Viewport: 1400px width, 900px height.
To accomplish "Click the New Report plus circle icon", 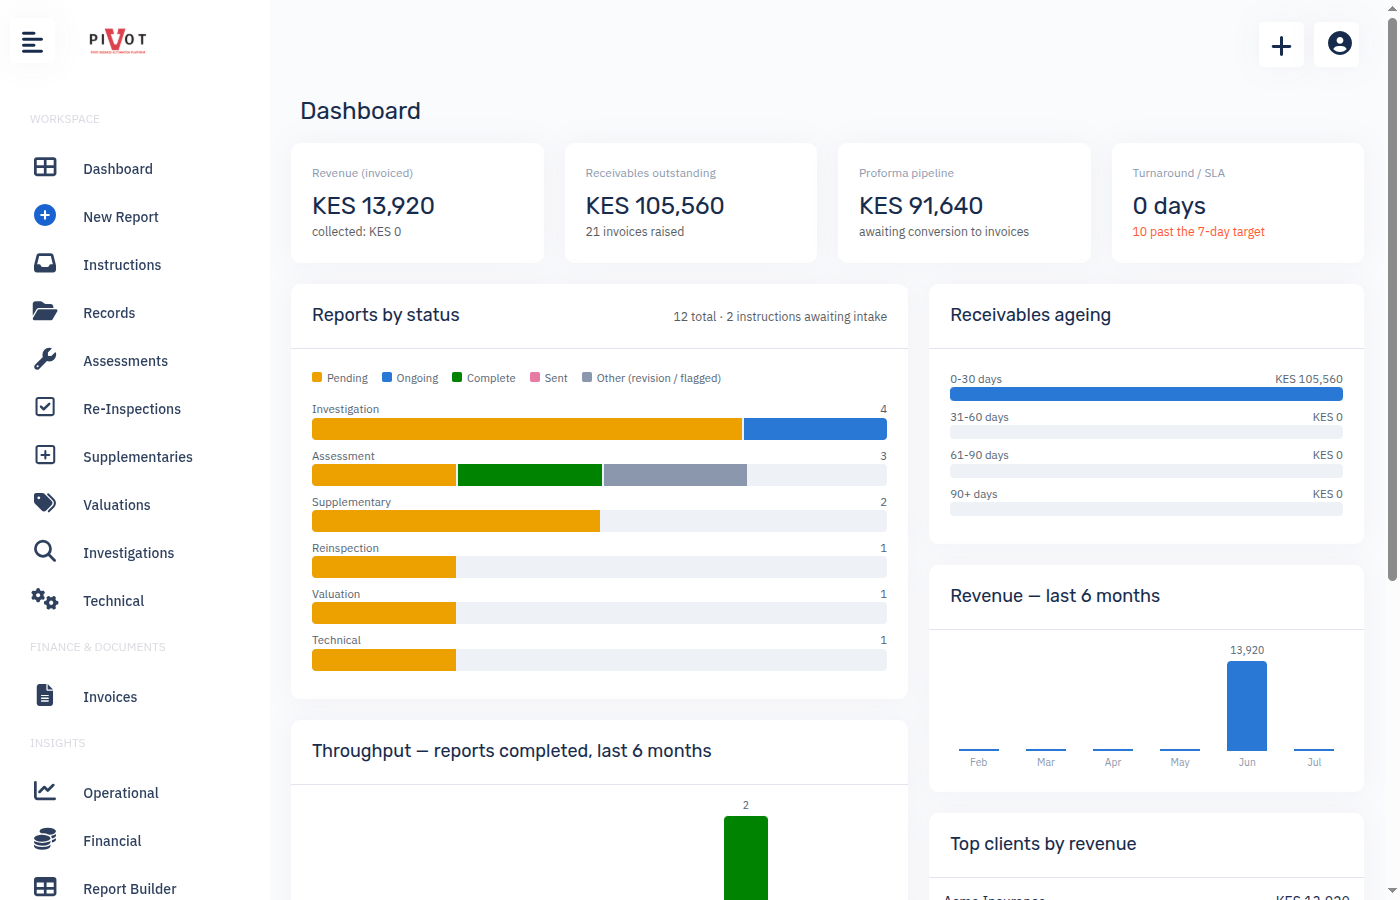I will pyautogui.click(x=45, y=215).
